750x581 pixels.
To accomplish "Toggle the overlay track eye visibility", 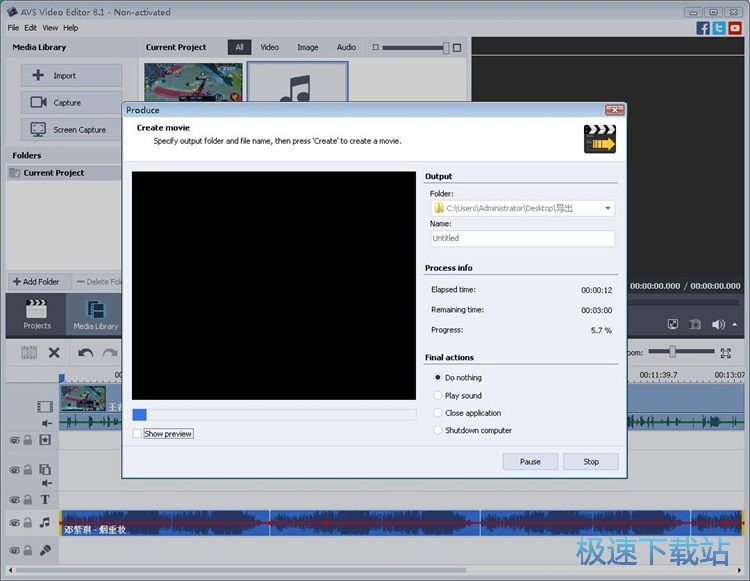I will point(15,470).
